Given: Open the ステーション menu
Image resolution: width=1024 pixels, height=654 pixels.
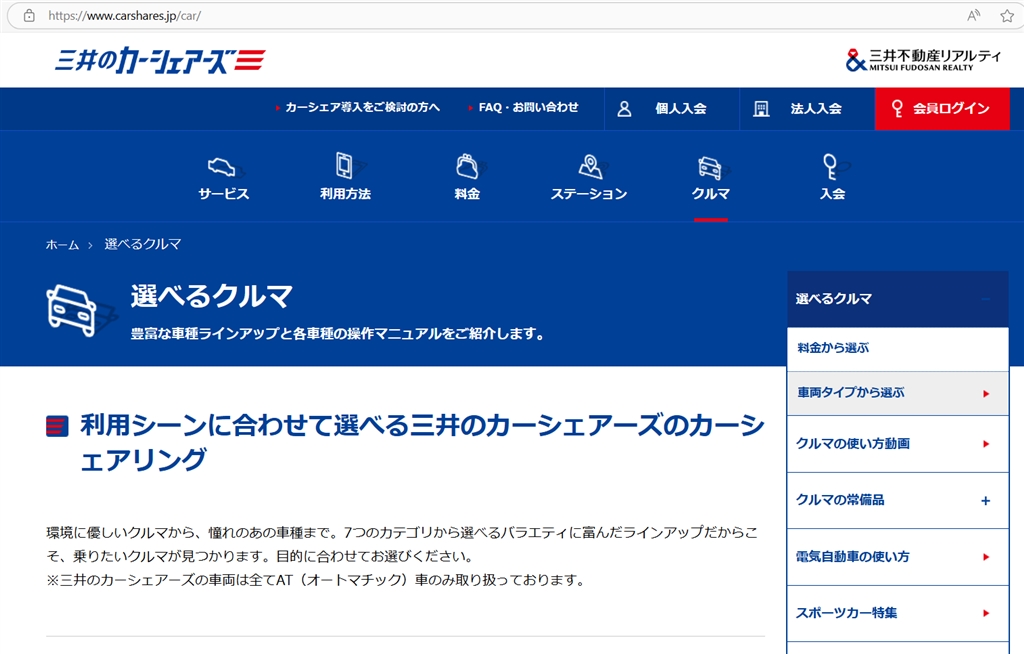Looking at the screenshot, I should [x=589, y=193].
